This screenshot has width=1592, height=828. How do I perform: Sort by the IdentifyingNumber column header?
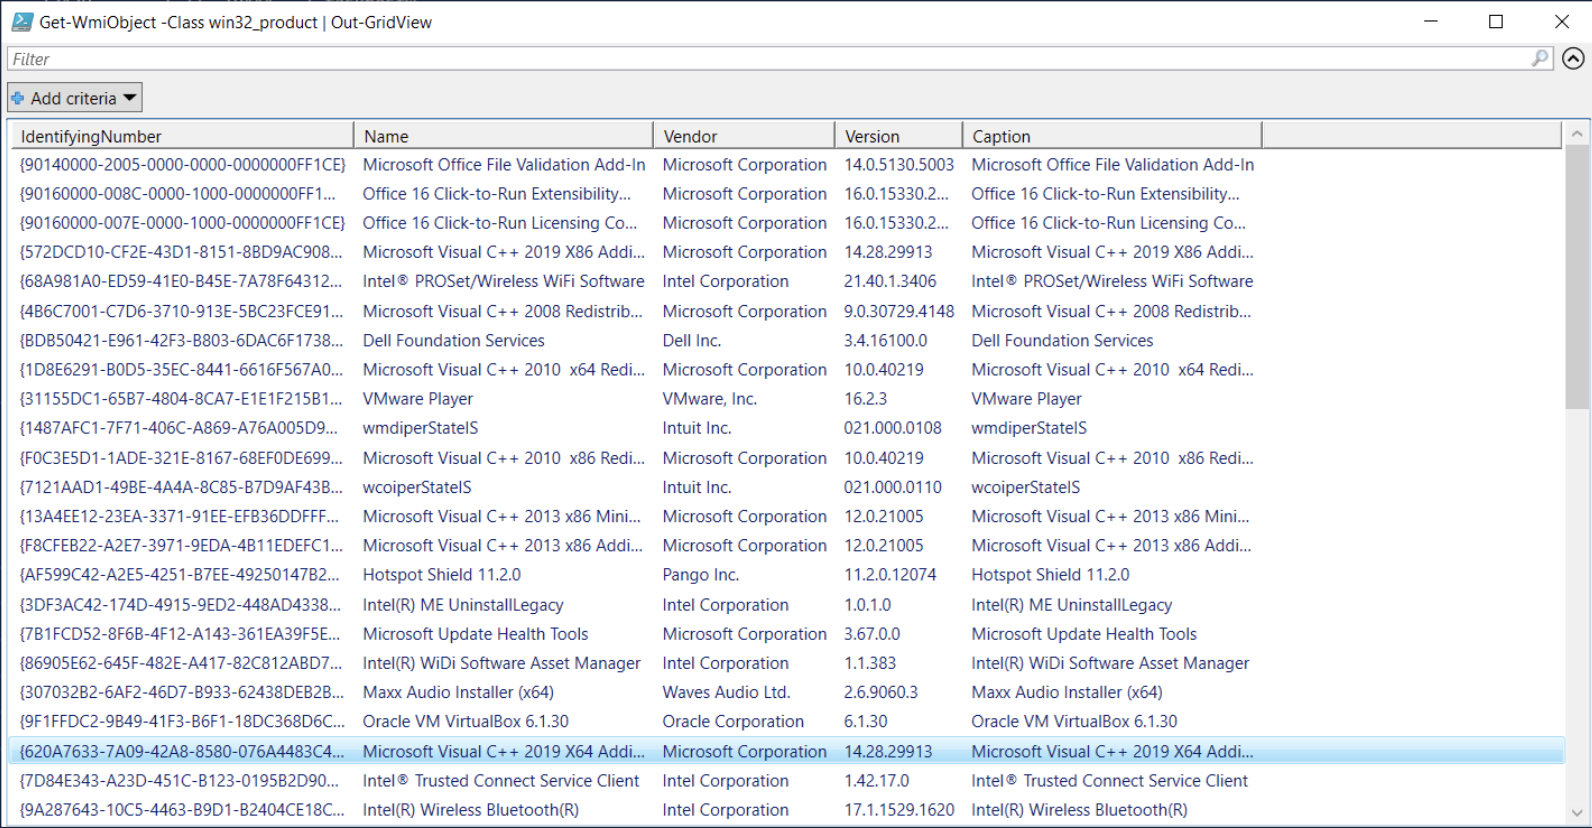point(182,136)
